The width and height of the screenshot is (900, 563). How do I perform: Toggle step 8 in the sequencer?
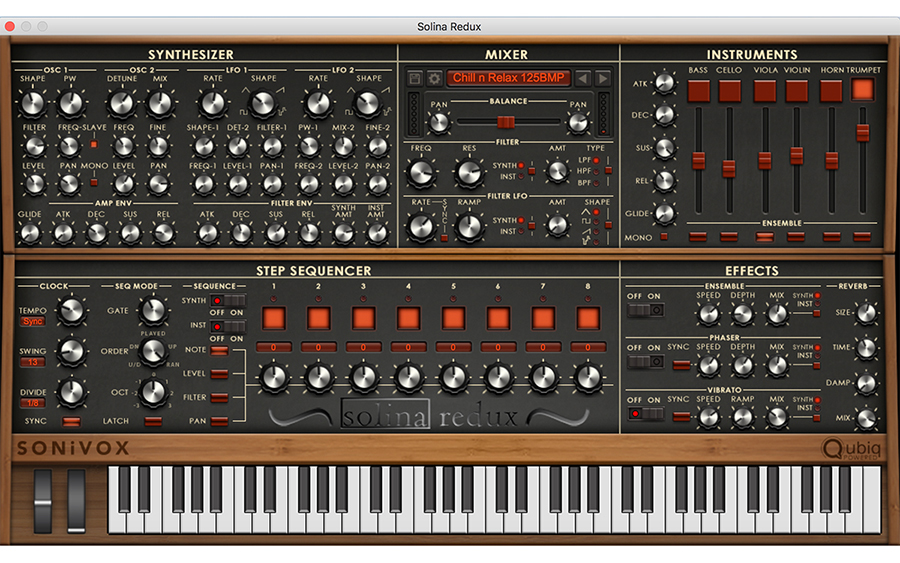(x=588, y=318)
